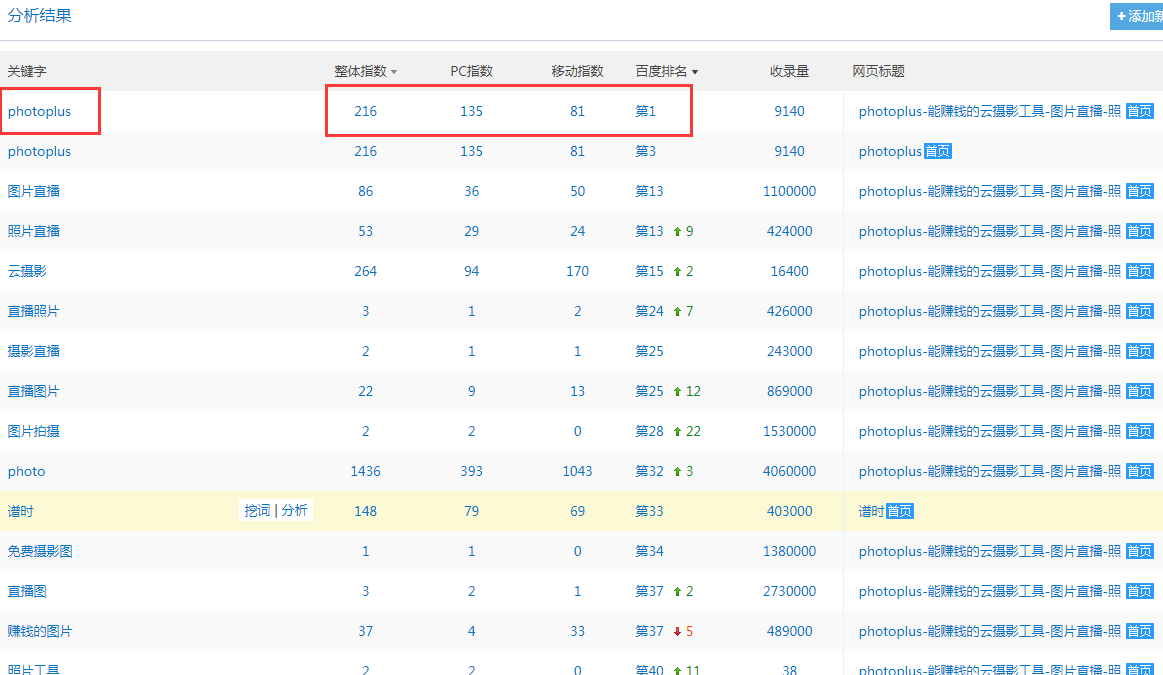
Task: Select 收录量 value 1100000
Action: coord(789,191)
